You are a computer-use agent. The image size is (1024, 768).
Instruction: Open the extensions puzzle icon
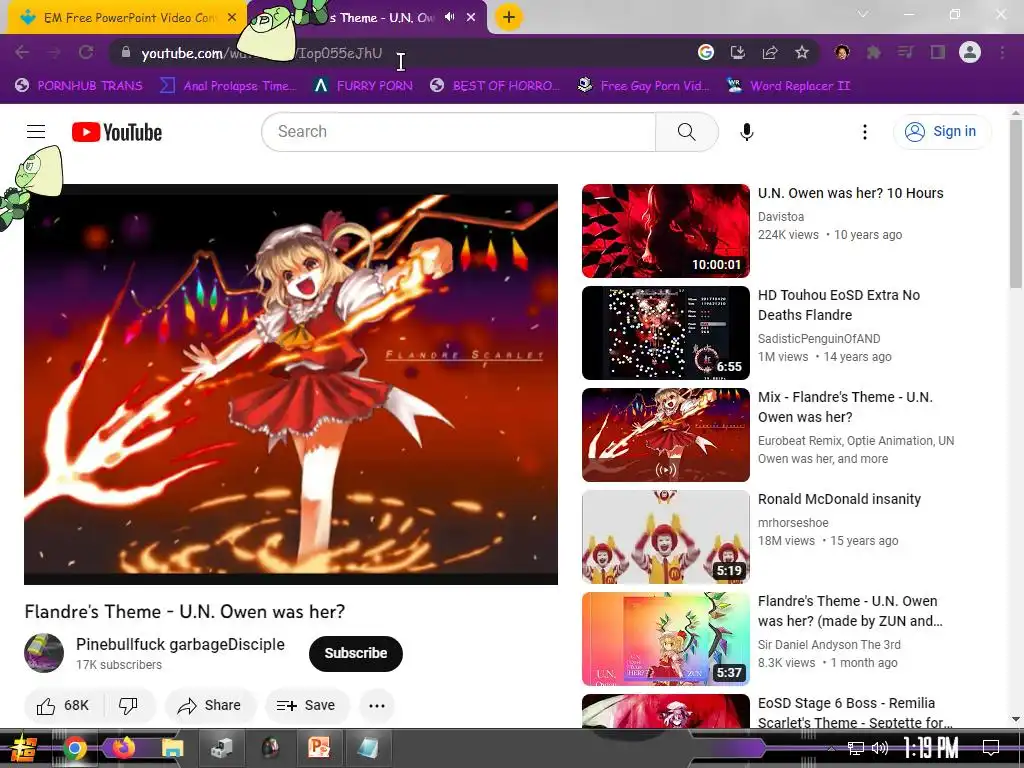[874, 52]
